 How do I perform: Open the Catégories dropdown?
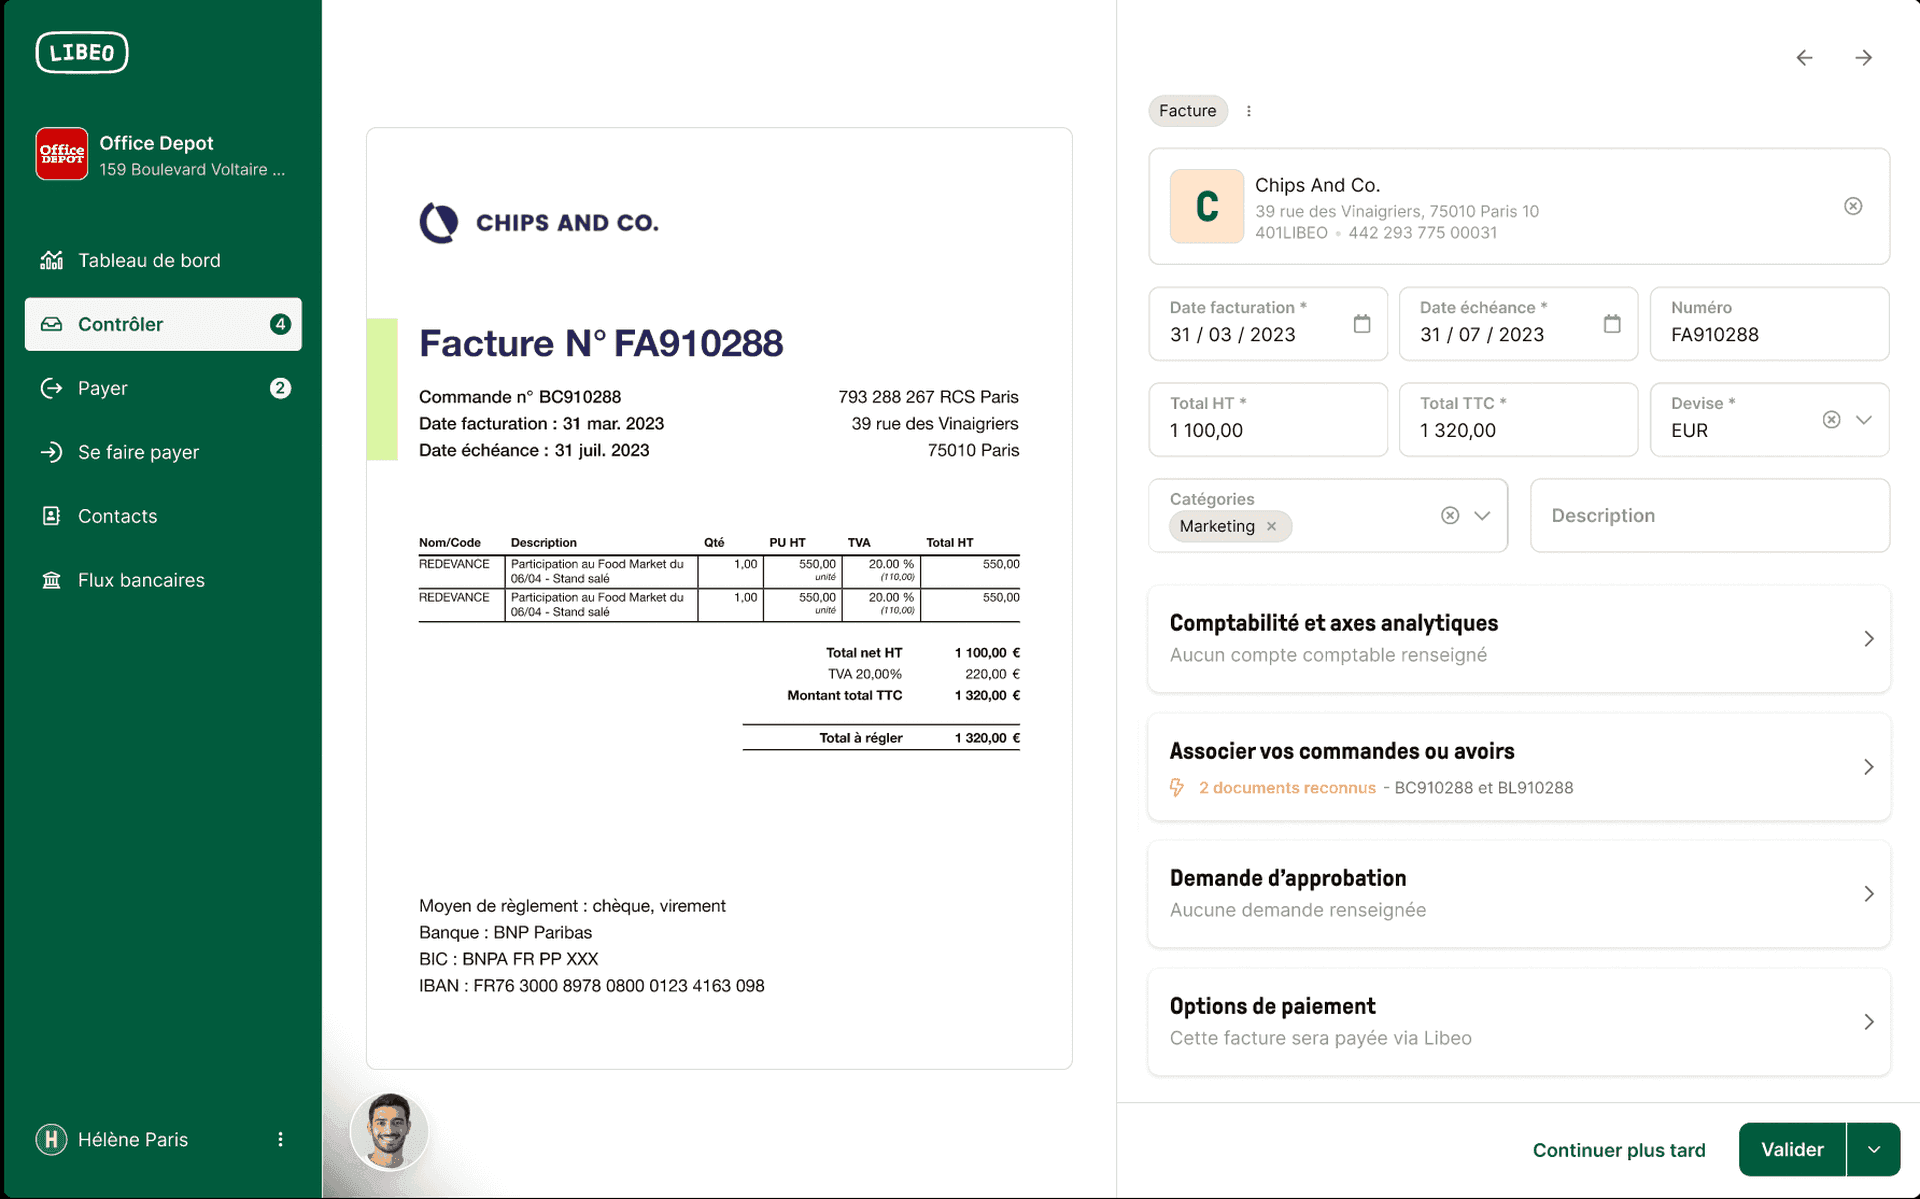pos(1481,515)
